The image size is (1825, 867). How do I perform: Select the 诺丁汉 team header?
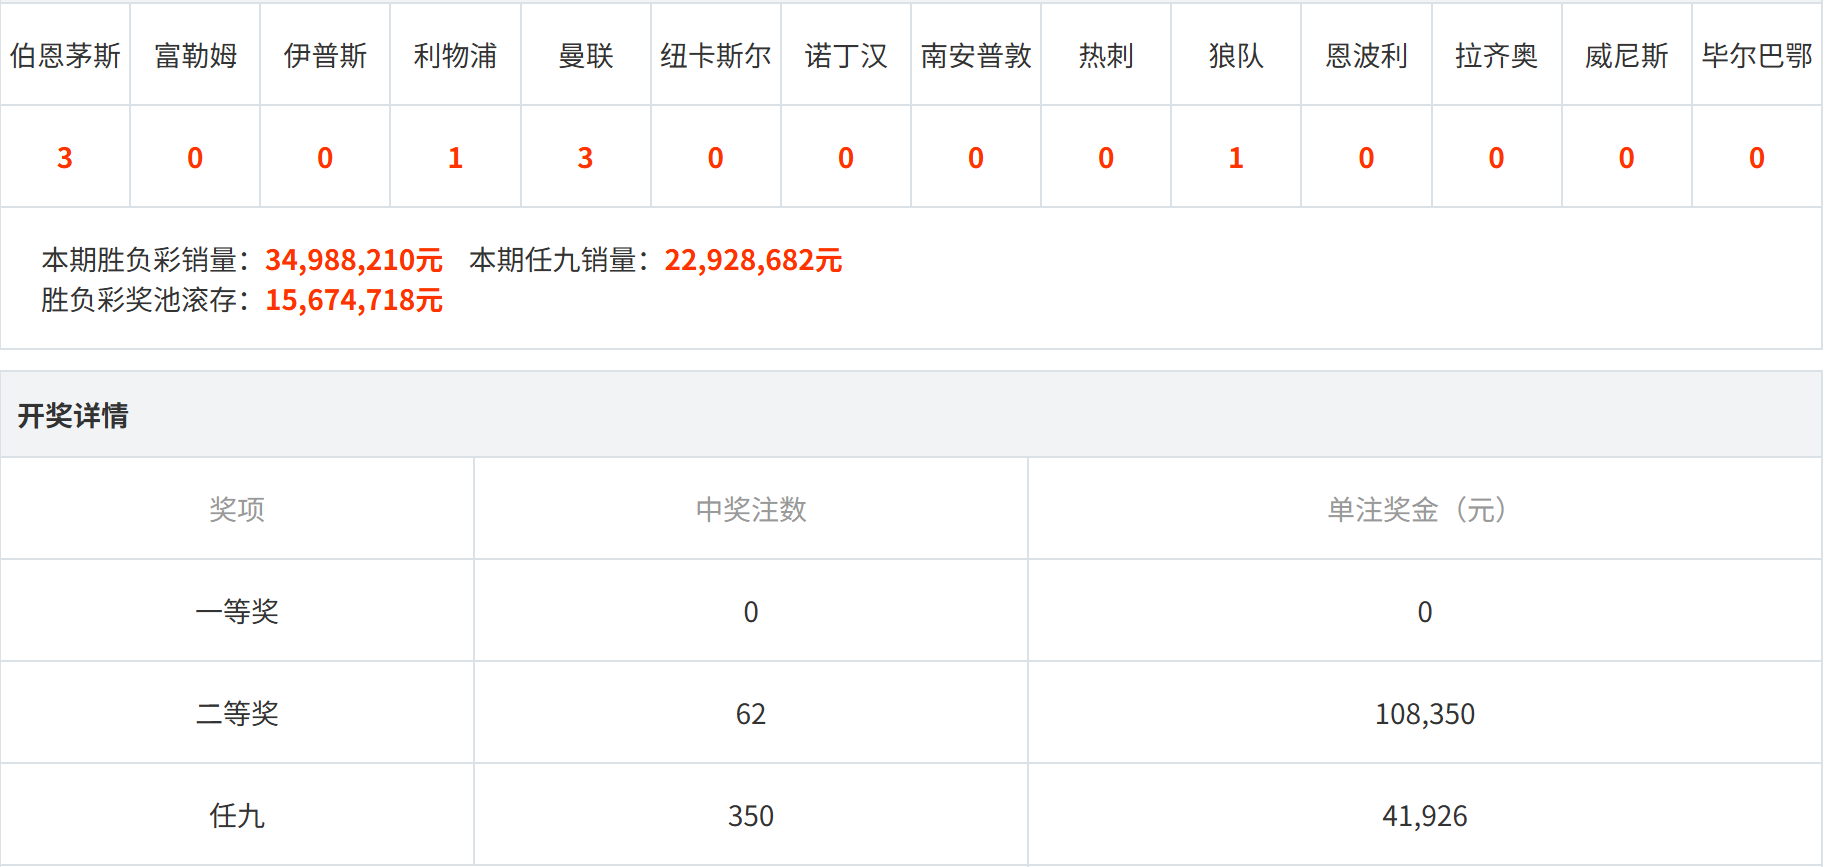846,55
